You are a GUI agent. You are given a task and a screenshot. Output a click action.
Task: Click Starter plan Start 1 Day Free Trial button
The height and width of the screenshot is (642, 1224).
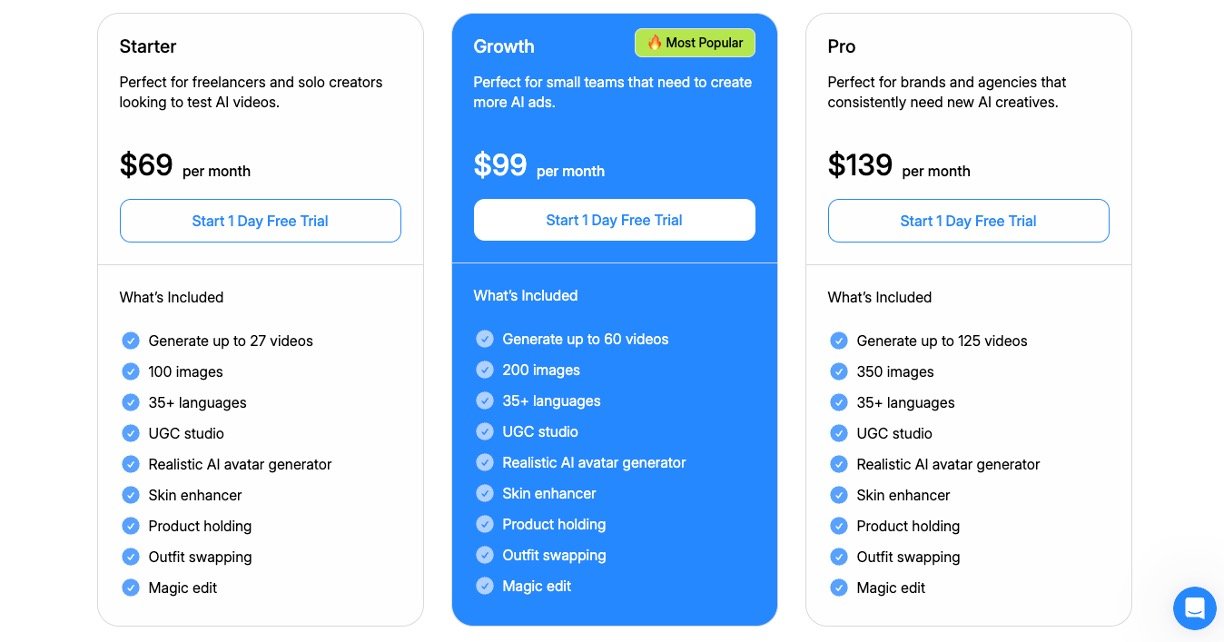[260, 221]
